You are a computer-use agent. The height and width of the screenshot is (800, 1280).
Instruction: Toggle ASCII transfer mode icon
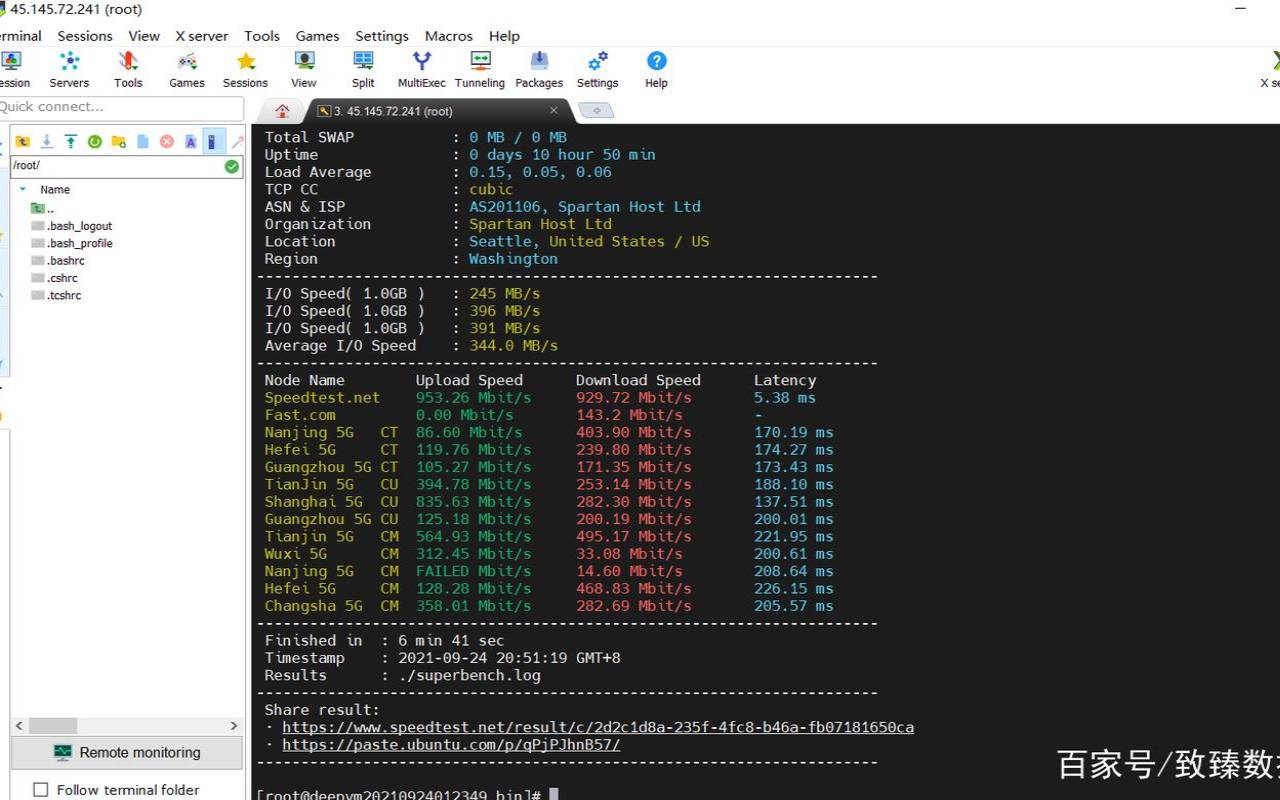[x=190, y=142]
